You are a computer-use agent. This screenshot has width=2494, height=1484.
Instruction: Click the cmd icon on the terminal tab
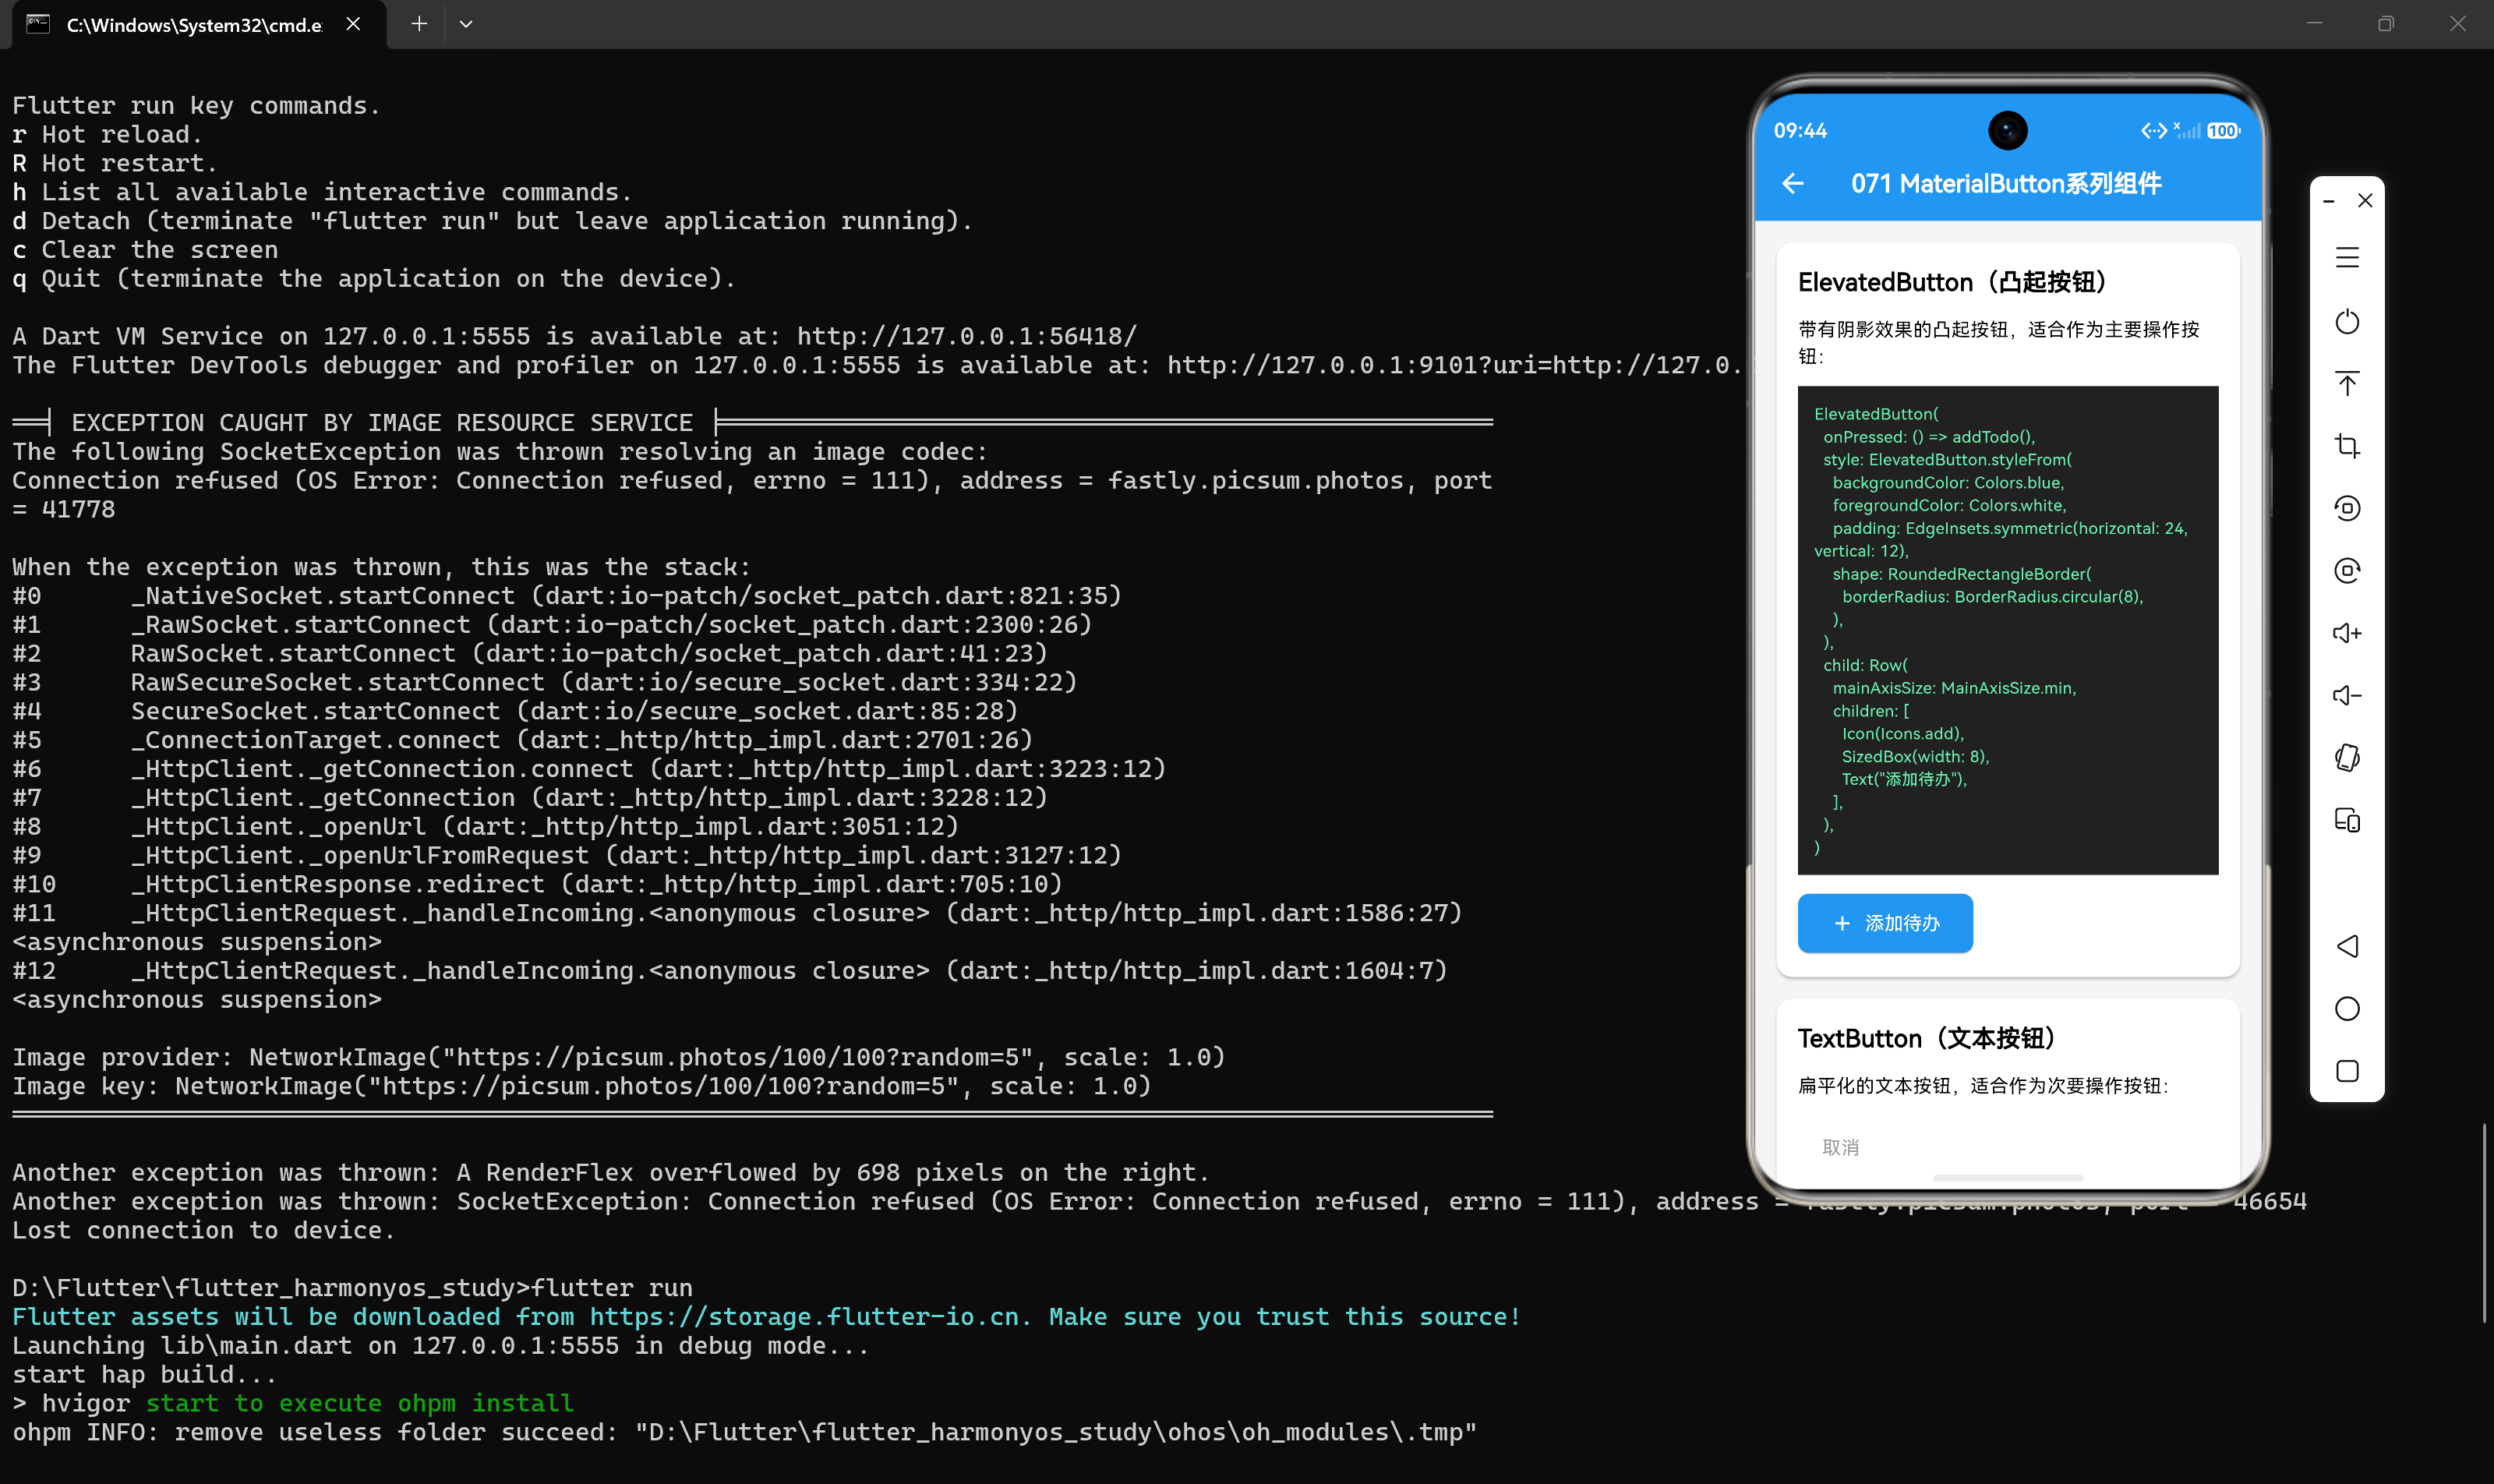38,24
